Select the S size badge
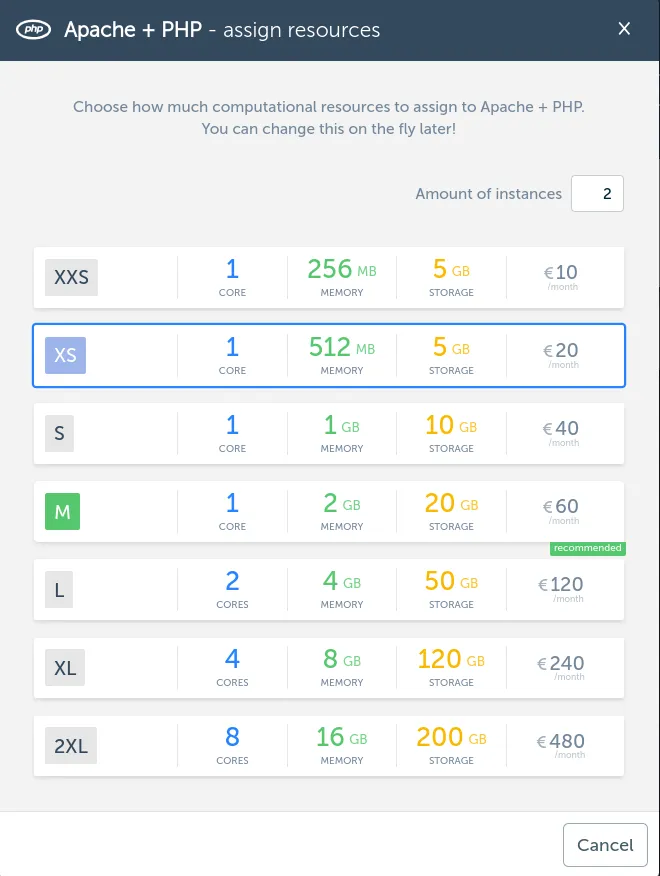The width and height of the screenshot is (660, 876). [60, 433]
